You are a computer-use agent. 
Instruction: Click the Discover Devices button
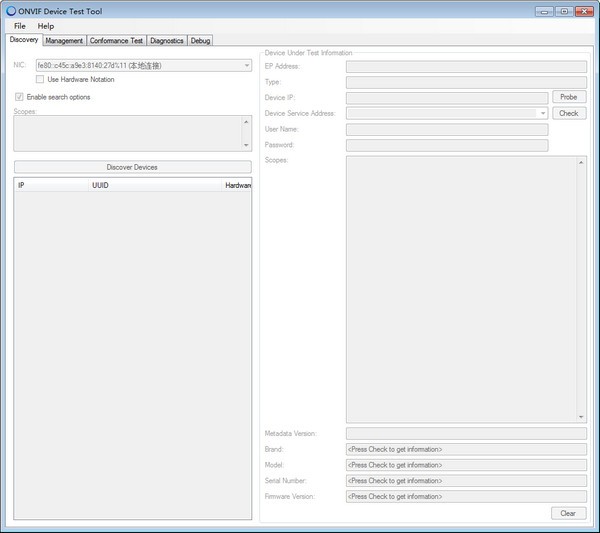point(132,167)
